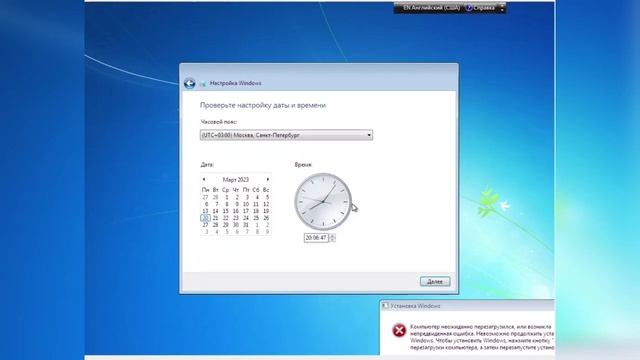Screen dimensions: 640x360
Task: Select March 19 in the calendar
Action: [x=266, y=211]
